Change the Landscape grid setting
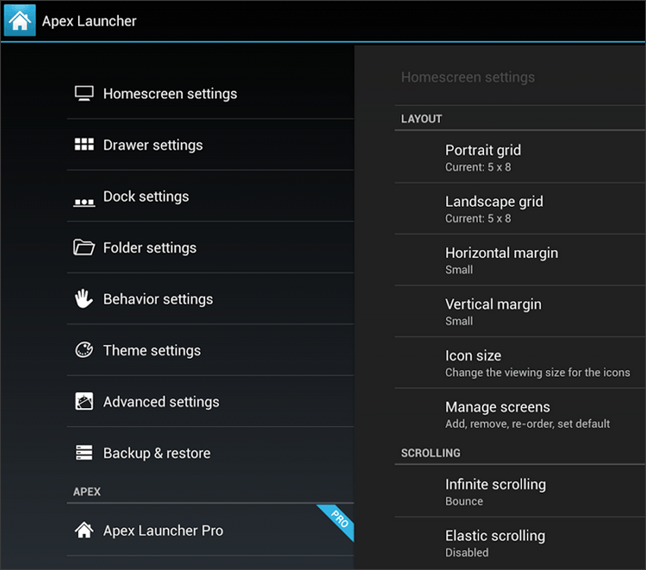This screenshot has width=646, height=570. (520, 209)
